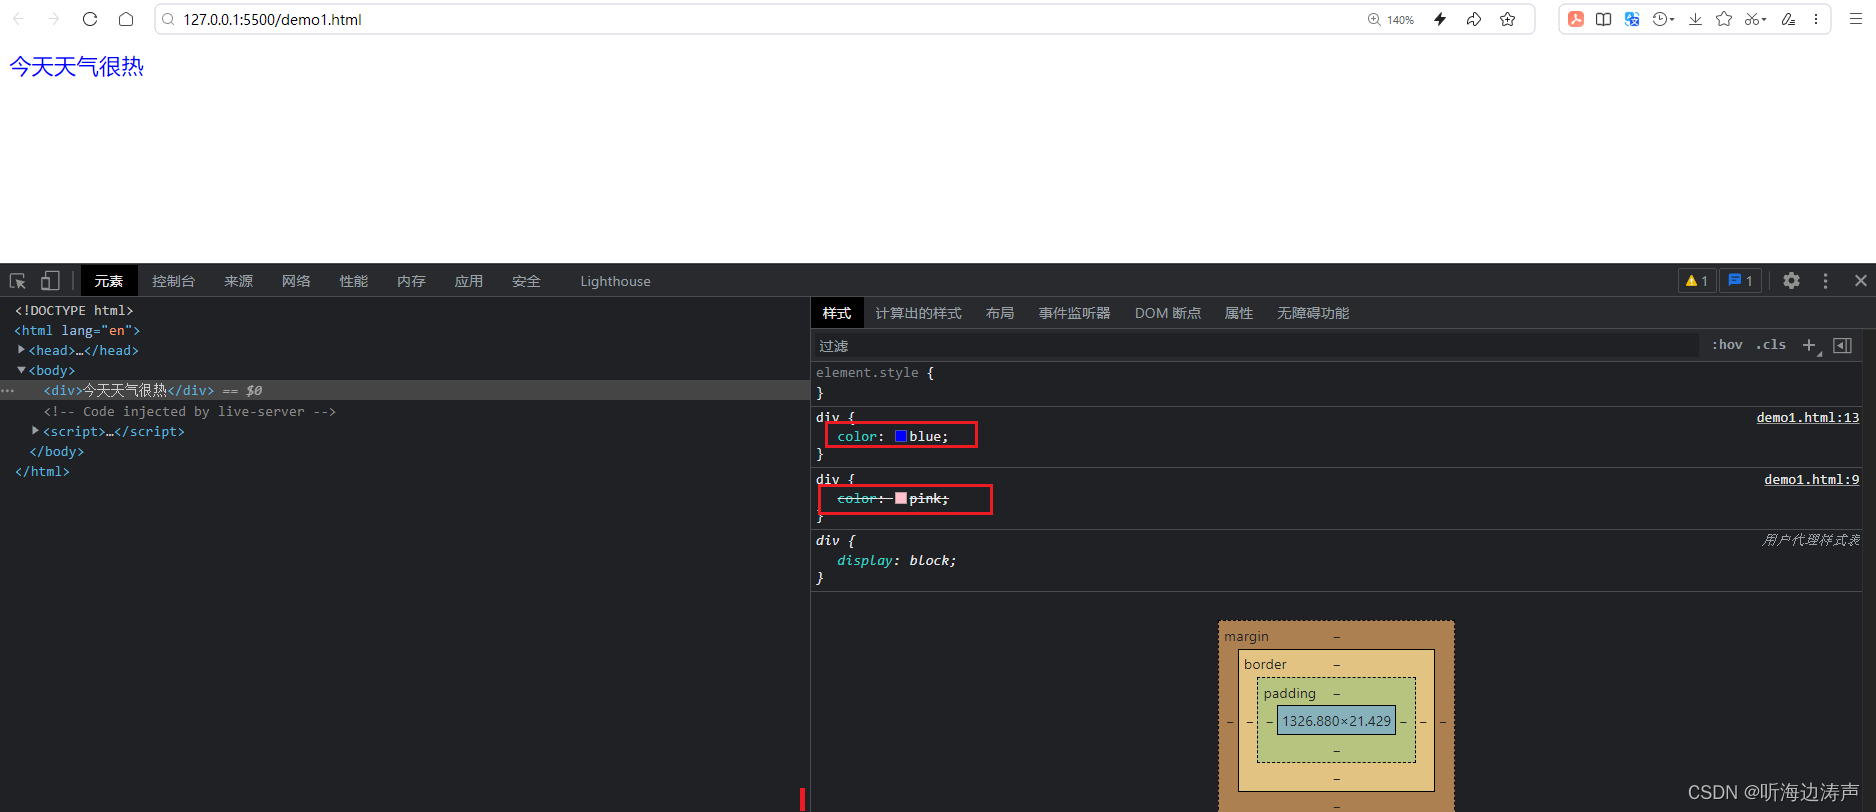Open the 事件监听器 event listeners subtab

(1074, 313)
